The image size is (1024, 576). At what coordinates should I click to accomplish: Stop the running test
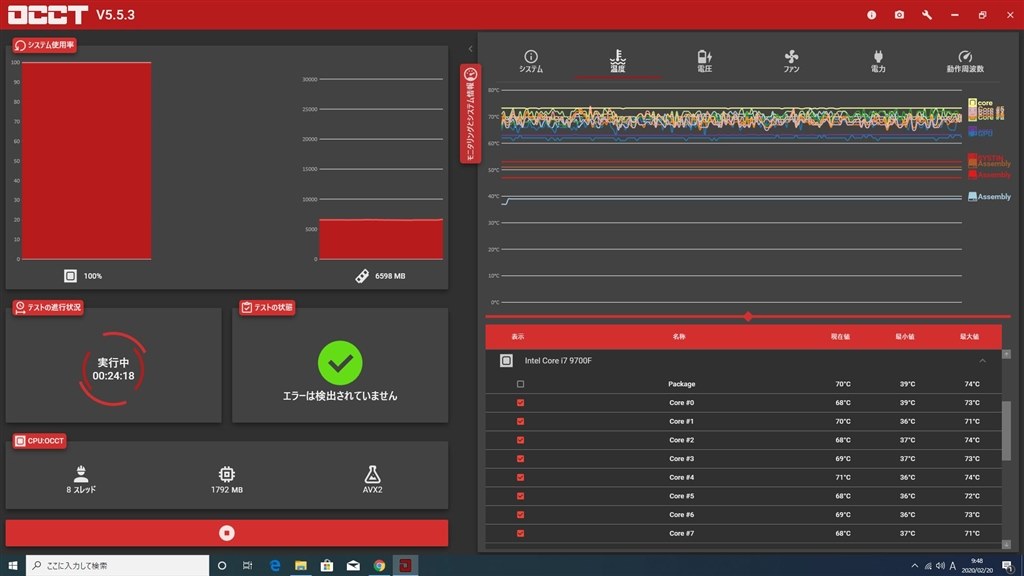click(227, 533)
